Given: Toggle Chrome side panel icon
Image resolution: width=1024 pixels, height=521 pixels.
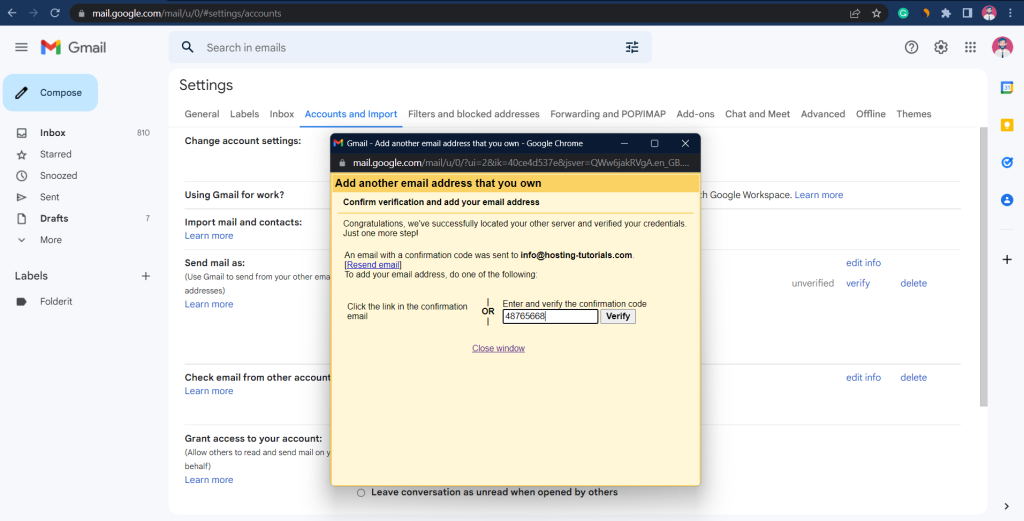Looking at the screenshot, I should click(x=967, y=13).
